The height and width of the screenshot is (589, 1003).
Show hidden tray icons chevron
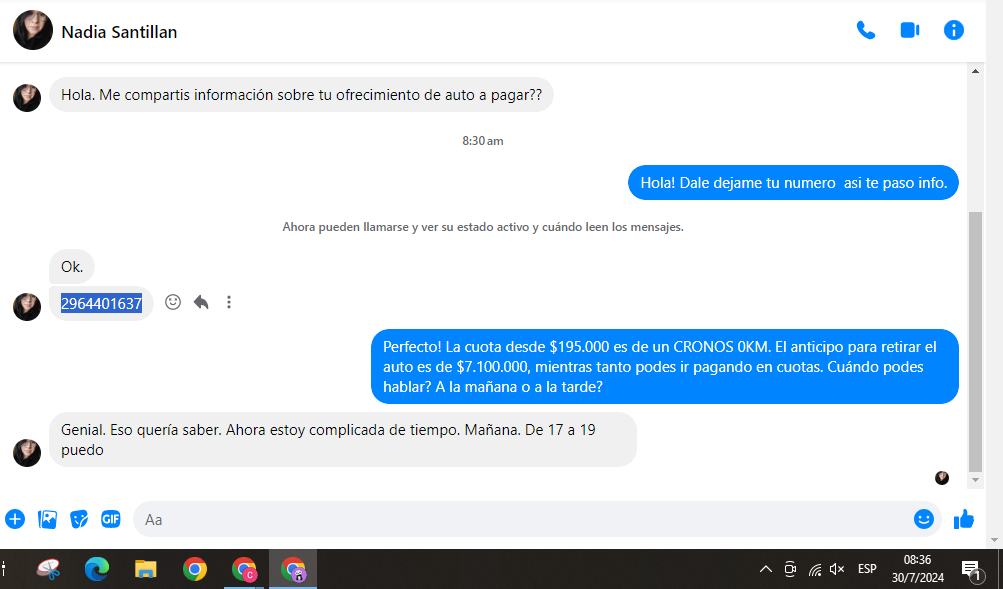click(765, 569)
